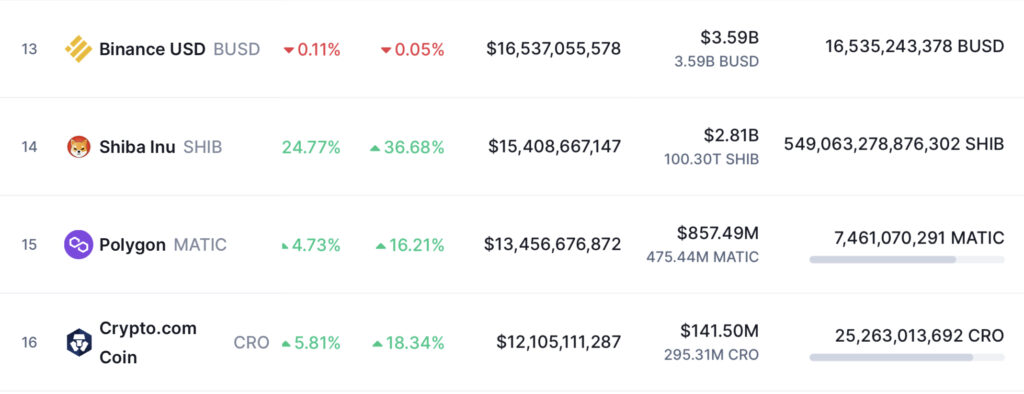1024x394 pixels.
Task: Click the SHIB circulating supply value
Action: [x=894, y=144]
